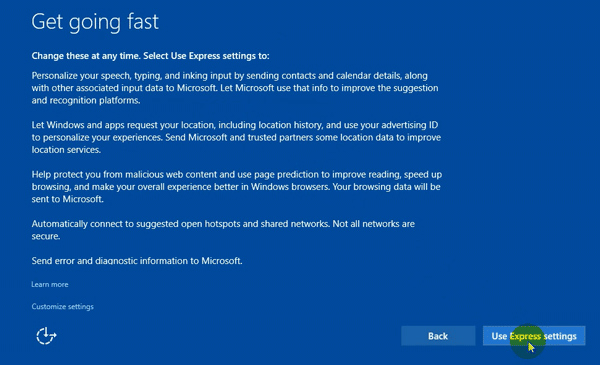This screenshot has height=365, width=600.
Task: Click the highlighted word 'Express' in button
Action: coord(525,336)
